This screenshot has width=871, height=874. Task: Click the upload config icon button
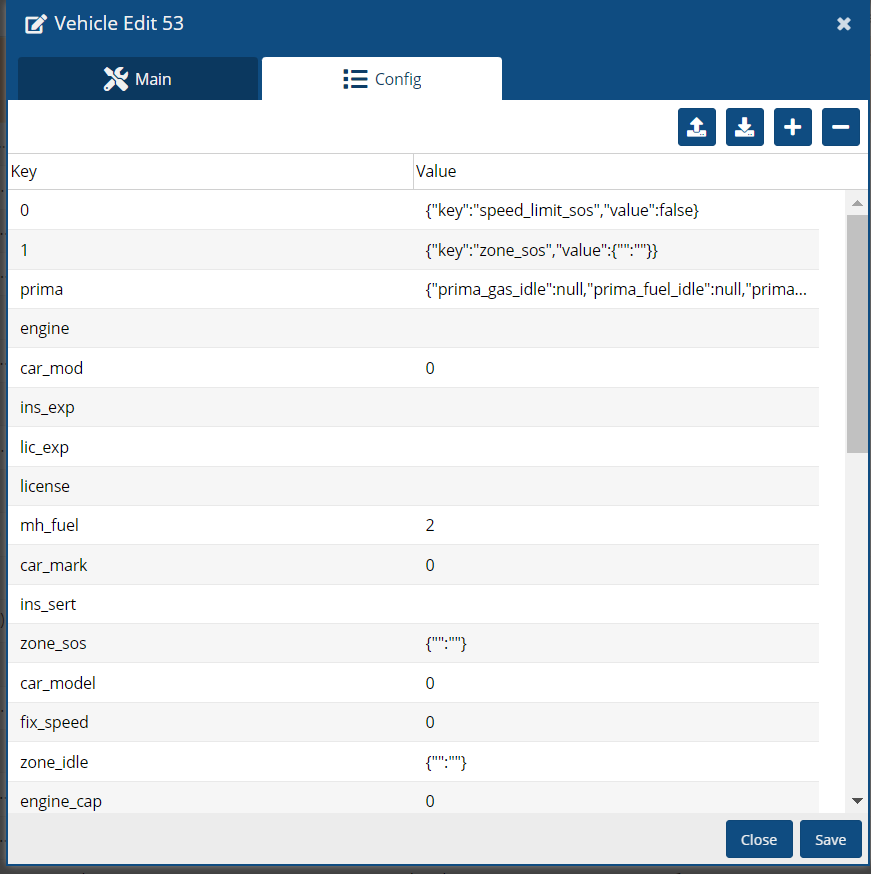coord(696,127)
